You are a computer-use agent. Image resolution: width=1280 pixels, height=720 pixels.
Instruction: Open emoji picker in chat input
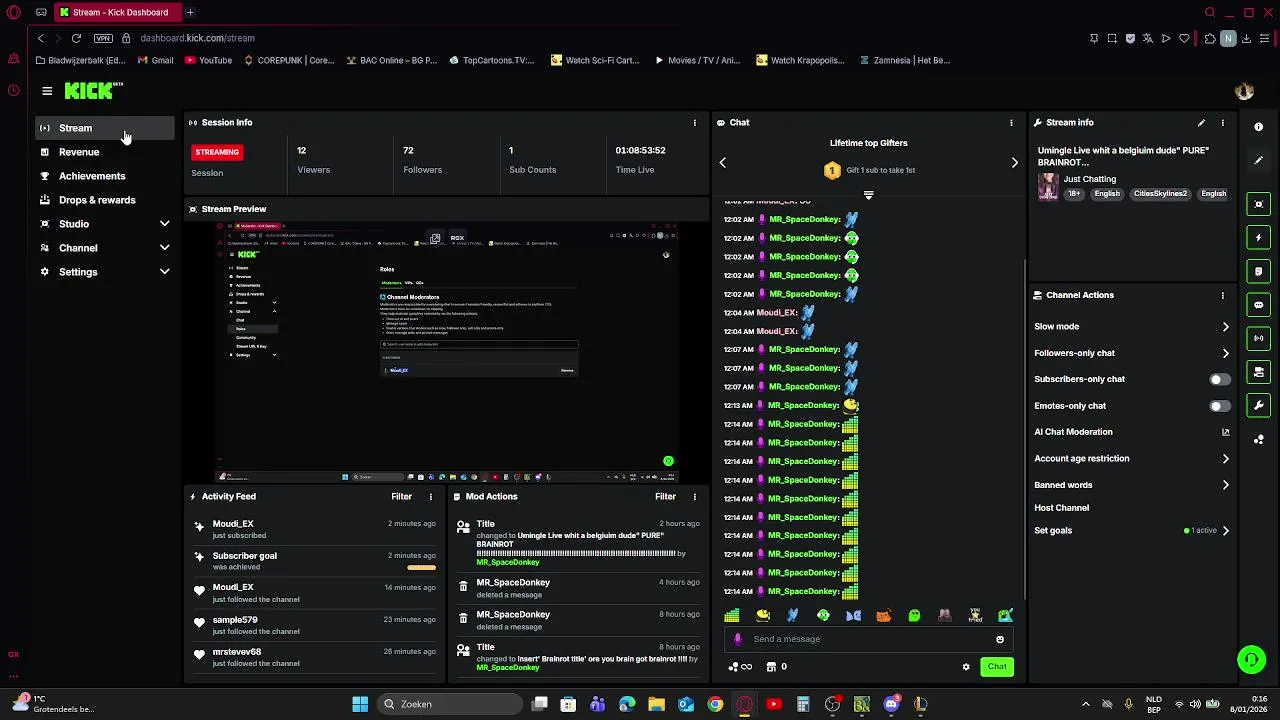[x=1000, y=640]
